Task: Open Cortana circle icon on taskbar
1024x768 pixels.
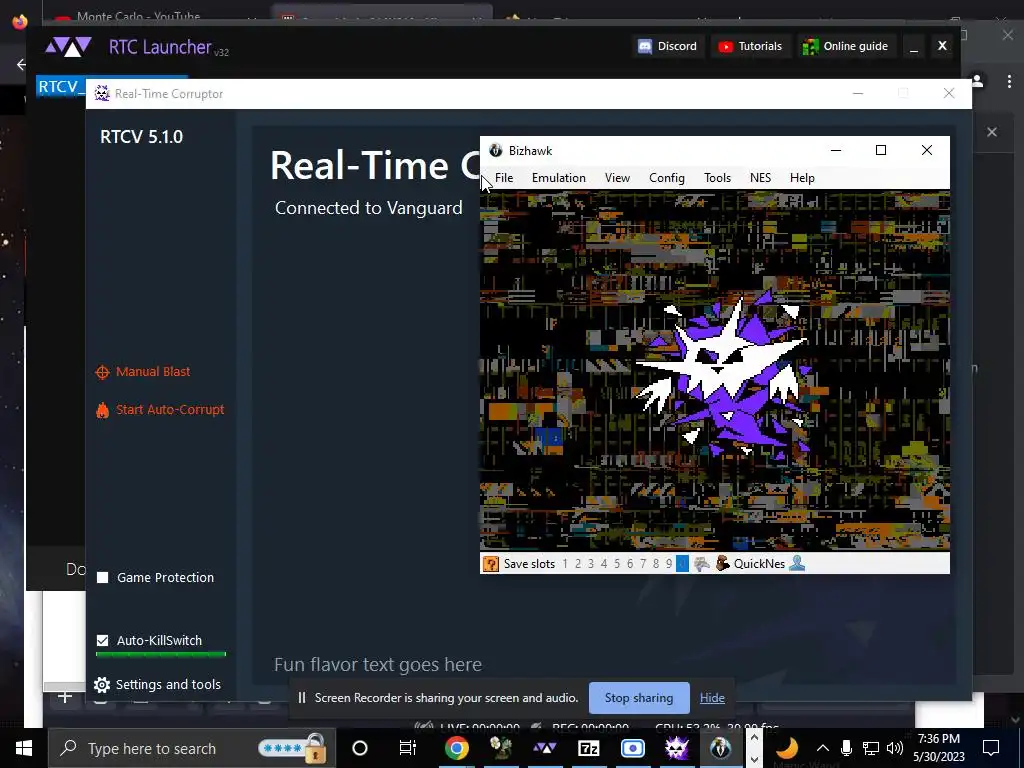Action: [360, 748]
